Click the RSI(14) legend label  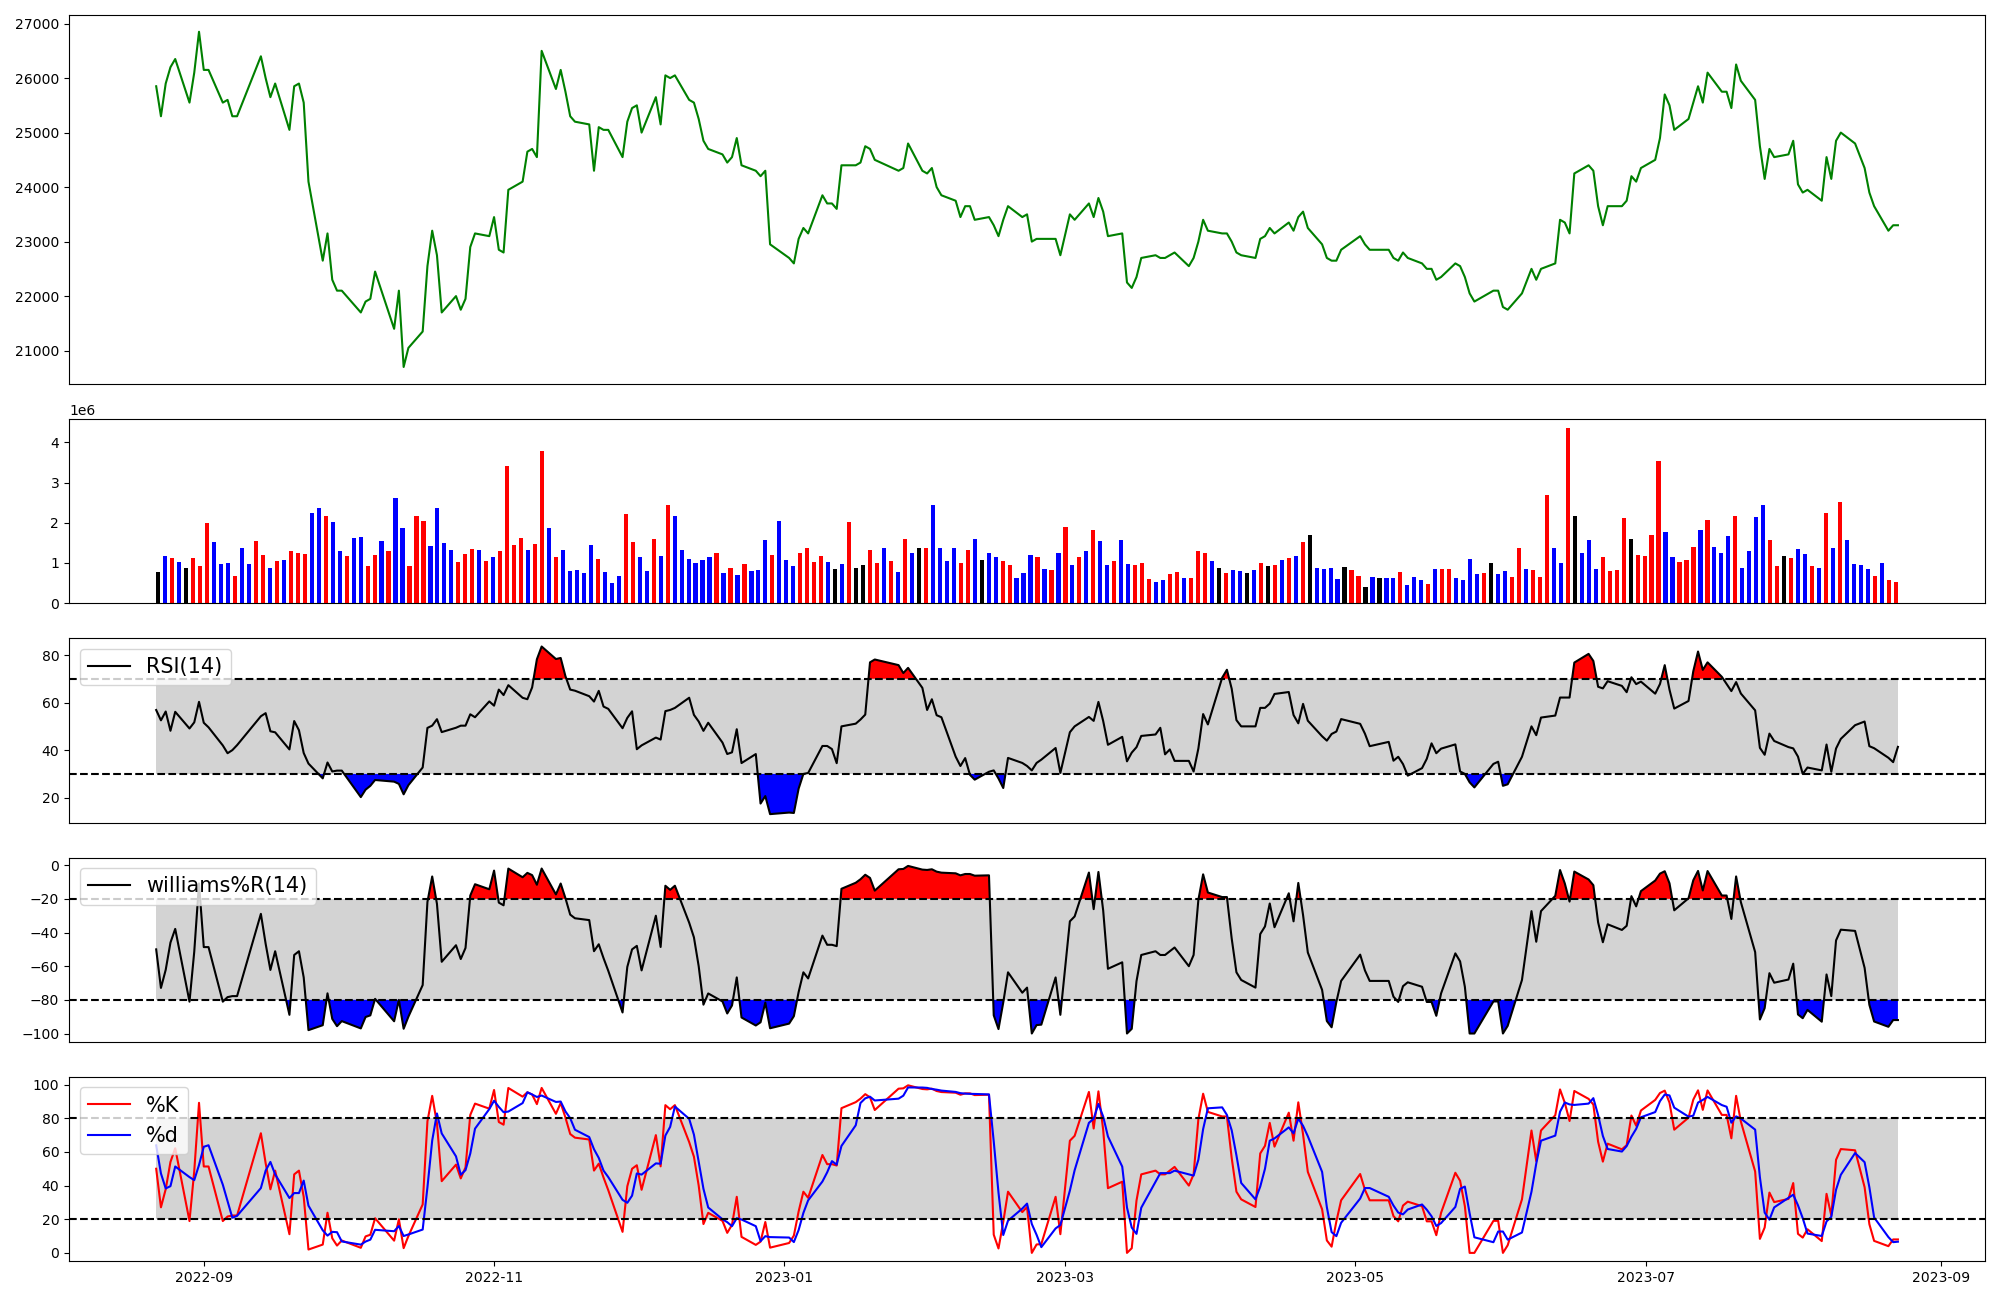click(x=184, y=666)
